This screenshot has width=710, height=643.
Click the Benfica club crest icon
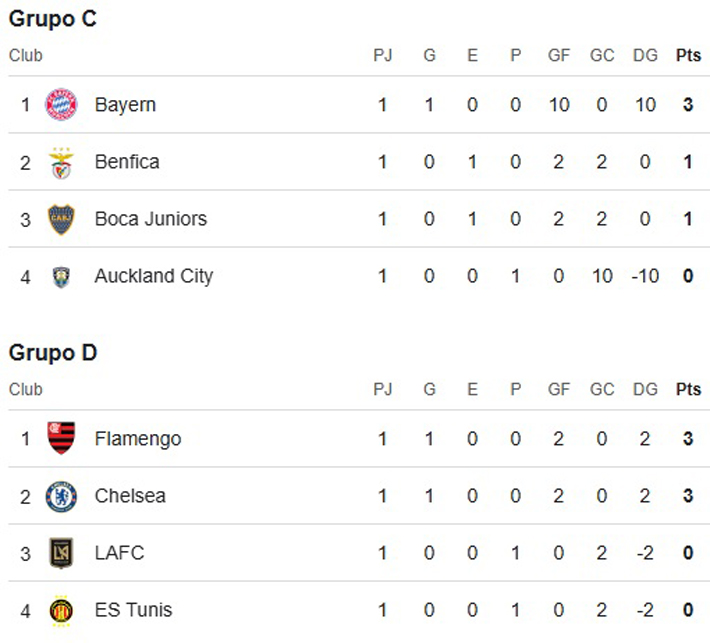61,163
